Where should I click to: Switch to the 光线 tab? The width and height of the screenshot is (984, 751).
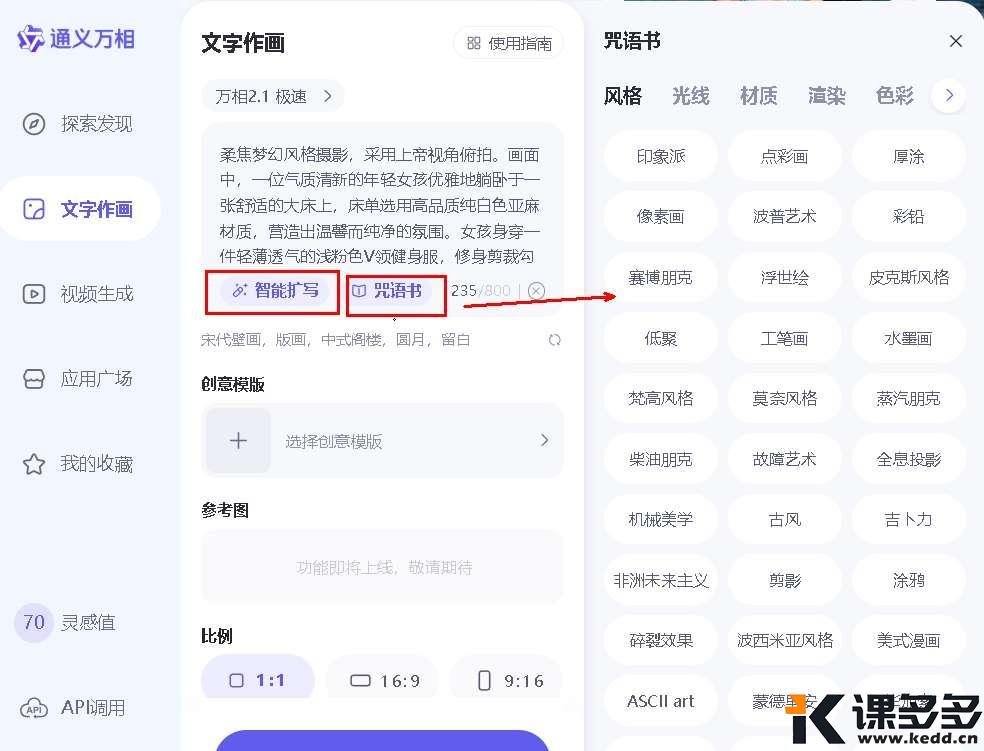pyautogui.click(x=690, y=96)
